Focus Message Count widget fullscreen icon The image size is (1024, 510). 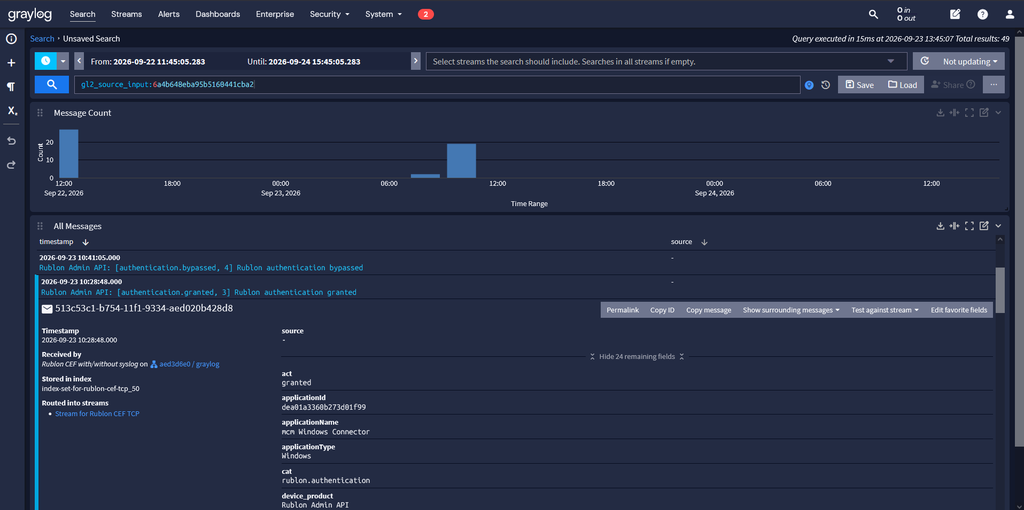coord(969,113)
